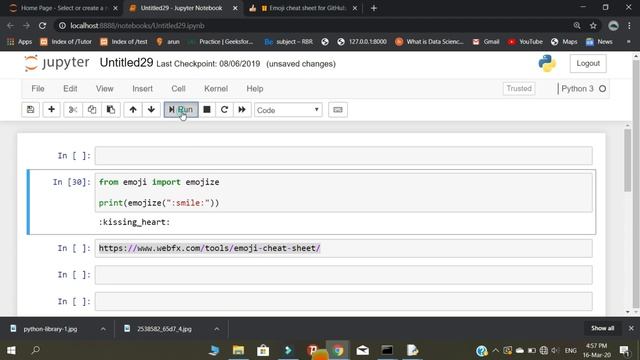
Task: Click the emojize code cell editor
Action: [343, 192]
